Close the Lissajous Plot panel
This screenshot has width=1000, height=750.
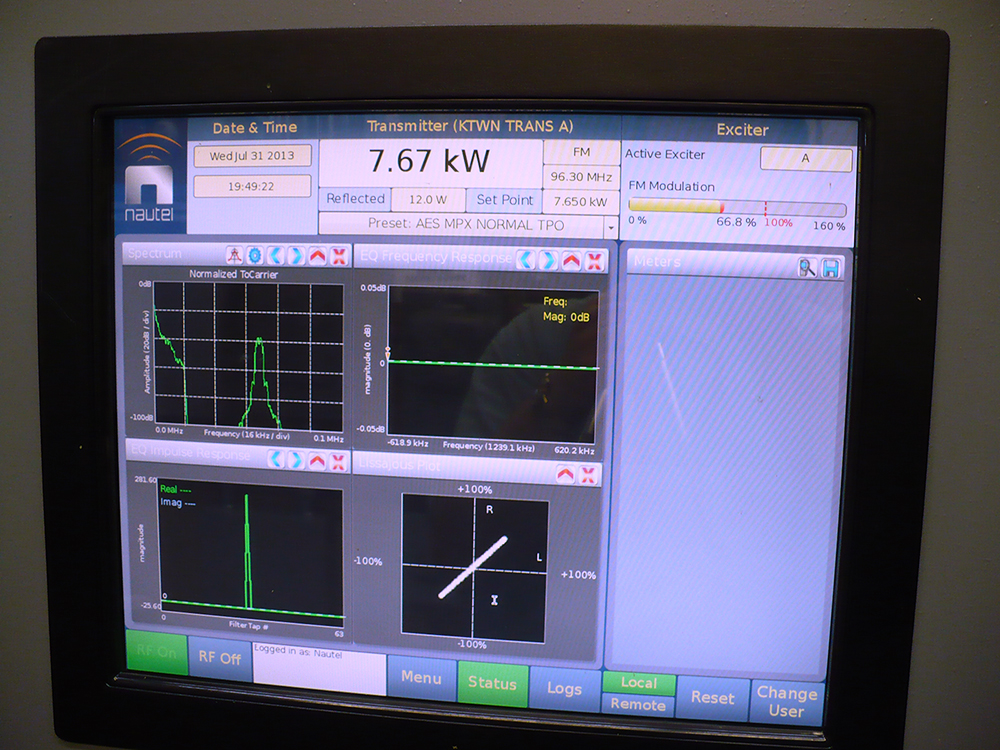coord(588,474)
